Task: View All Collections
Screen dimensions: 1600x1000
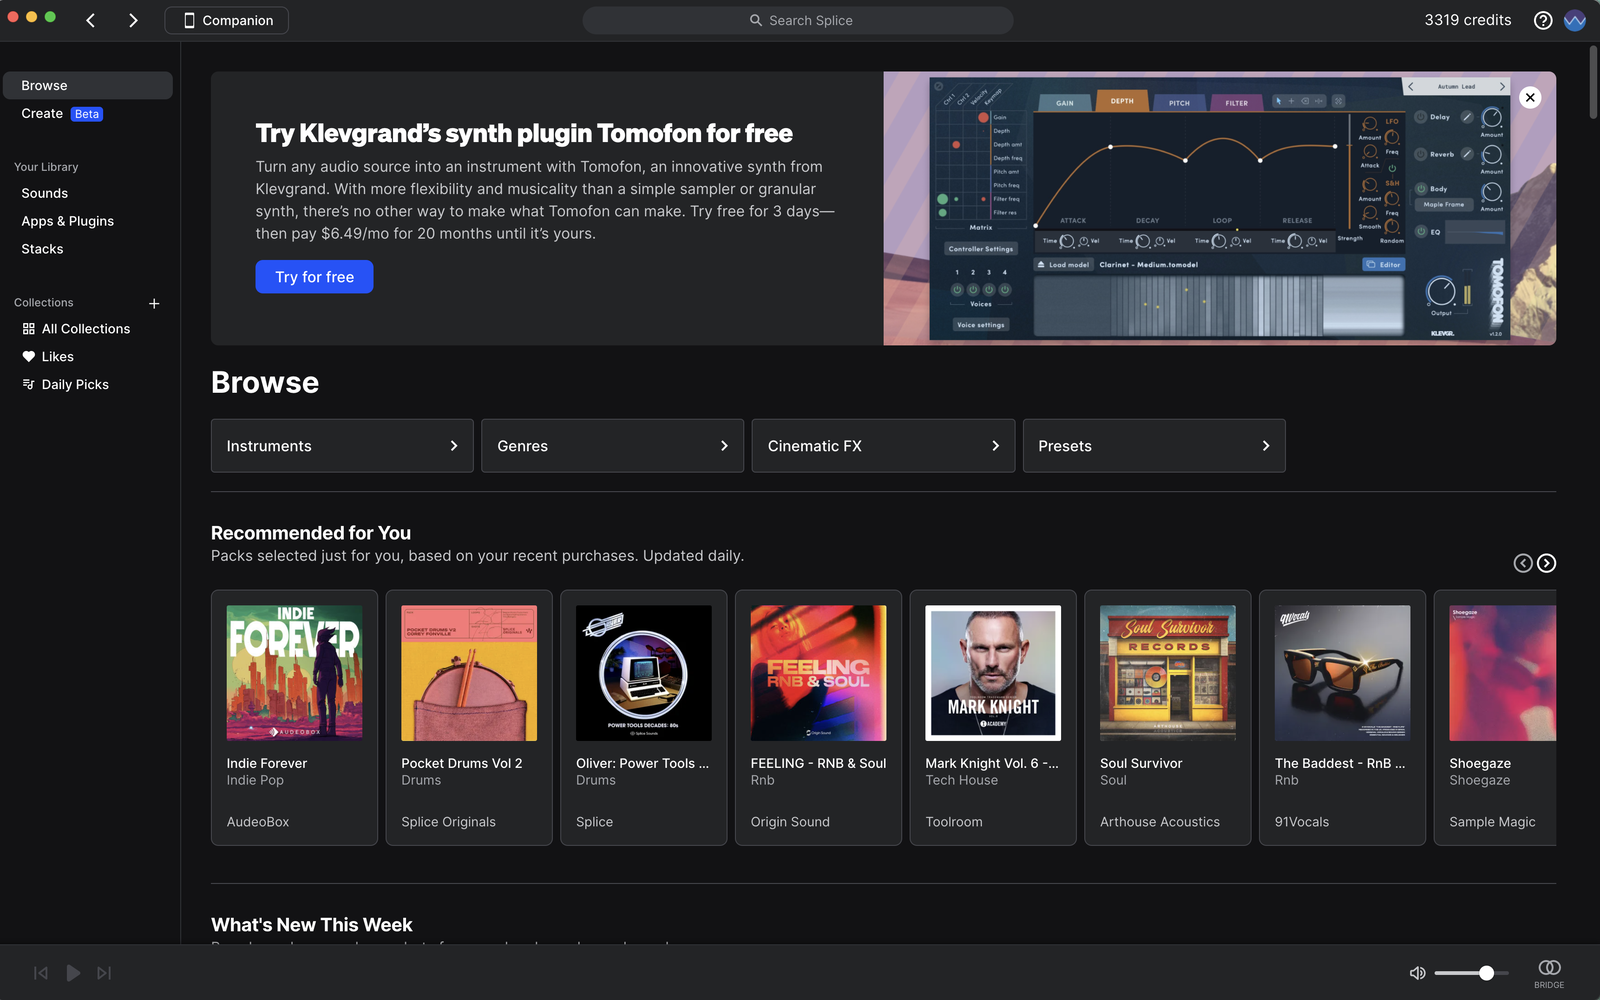Action: tap(85, 328)
